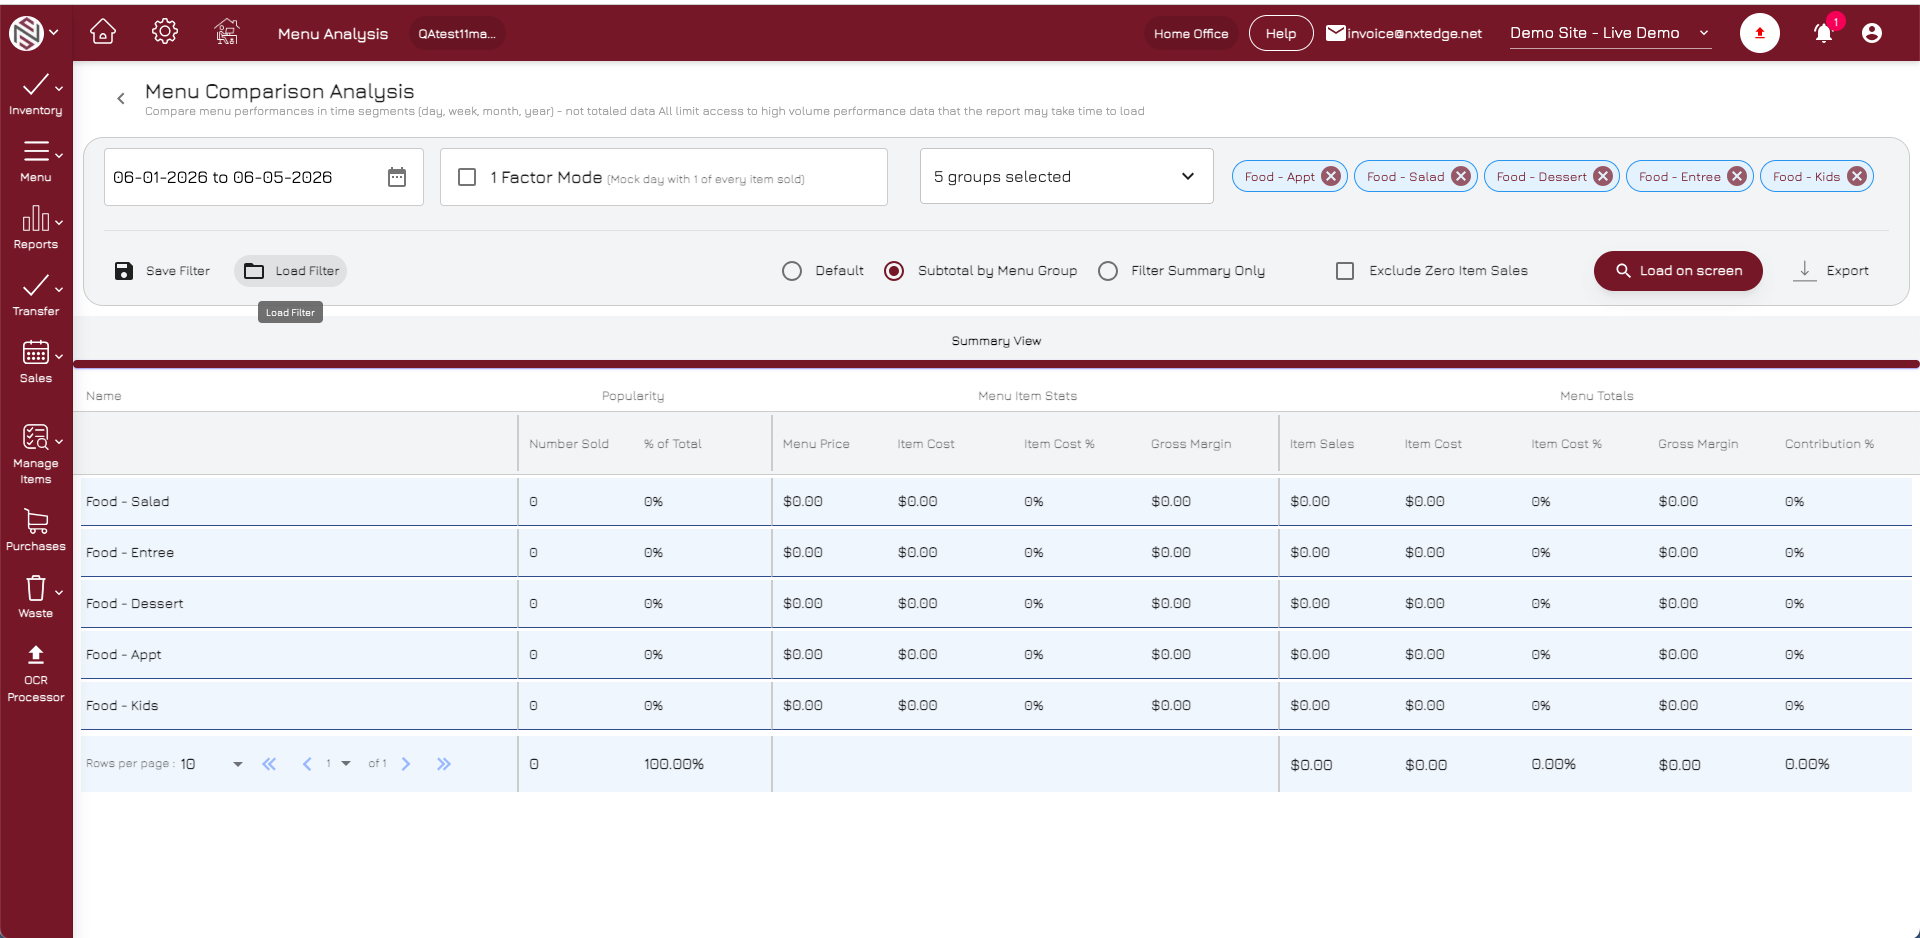Select Subtotal by Menu Group radio
The image size is (1920, 938).
pos(894,271)
